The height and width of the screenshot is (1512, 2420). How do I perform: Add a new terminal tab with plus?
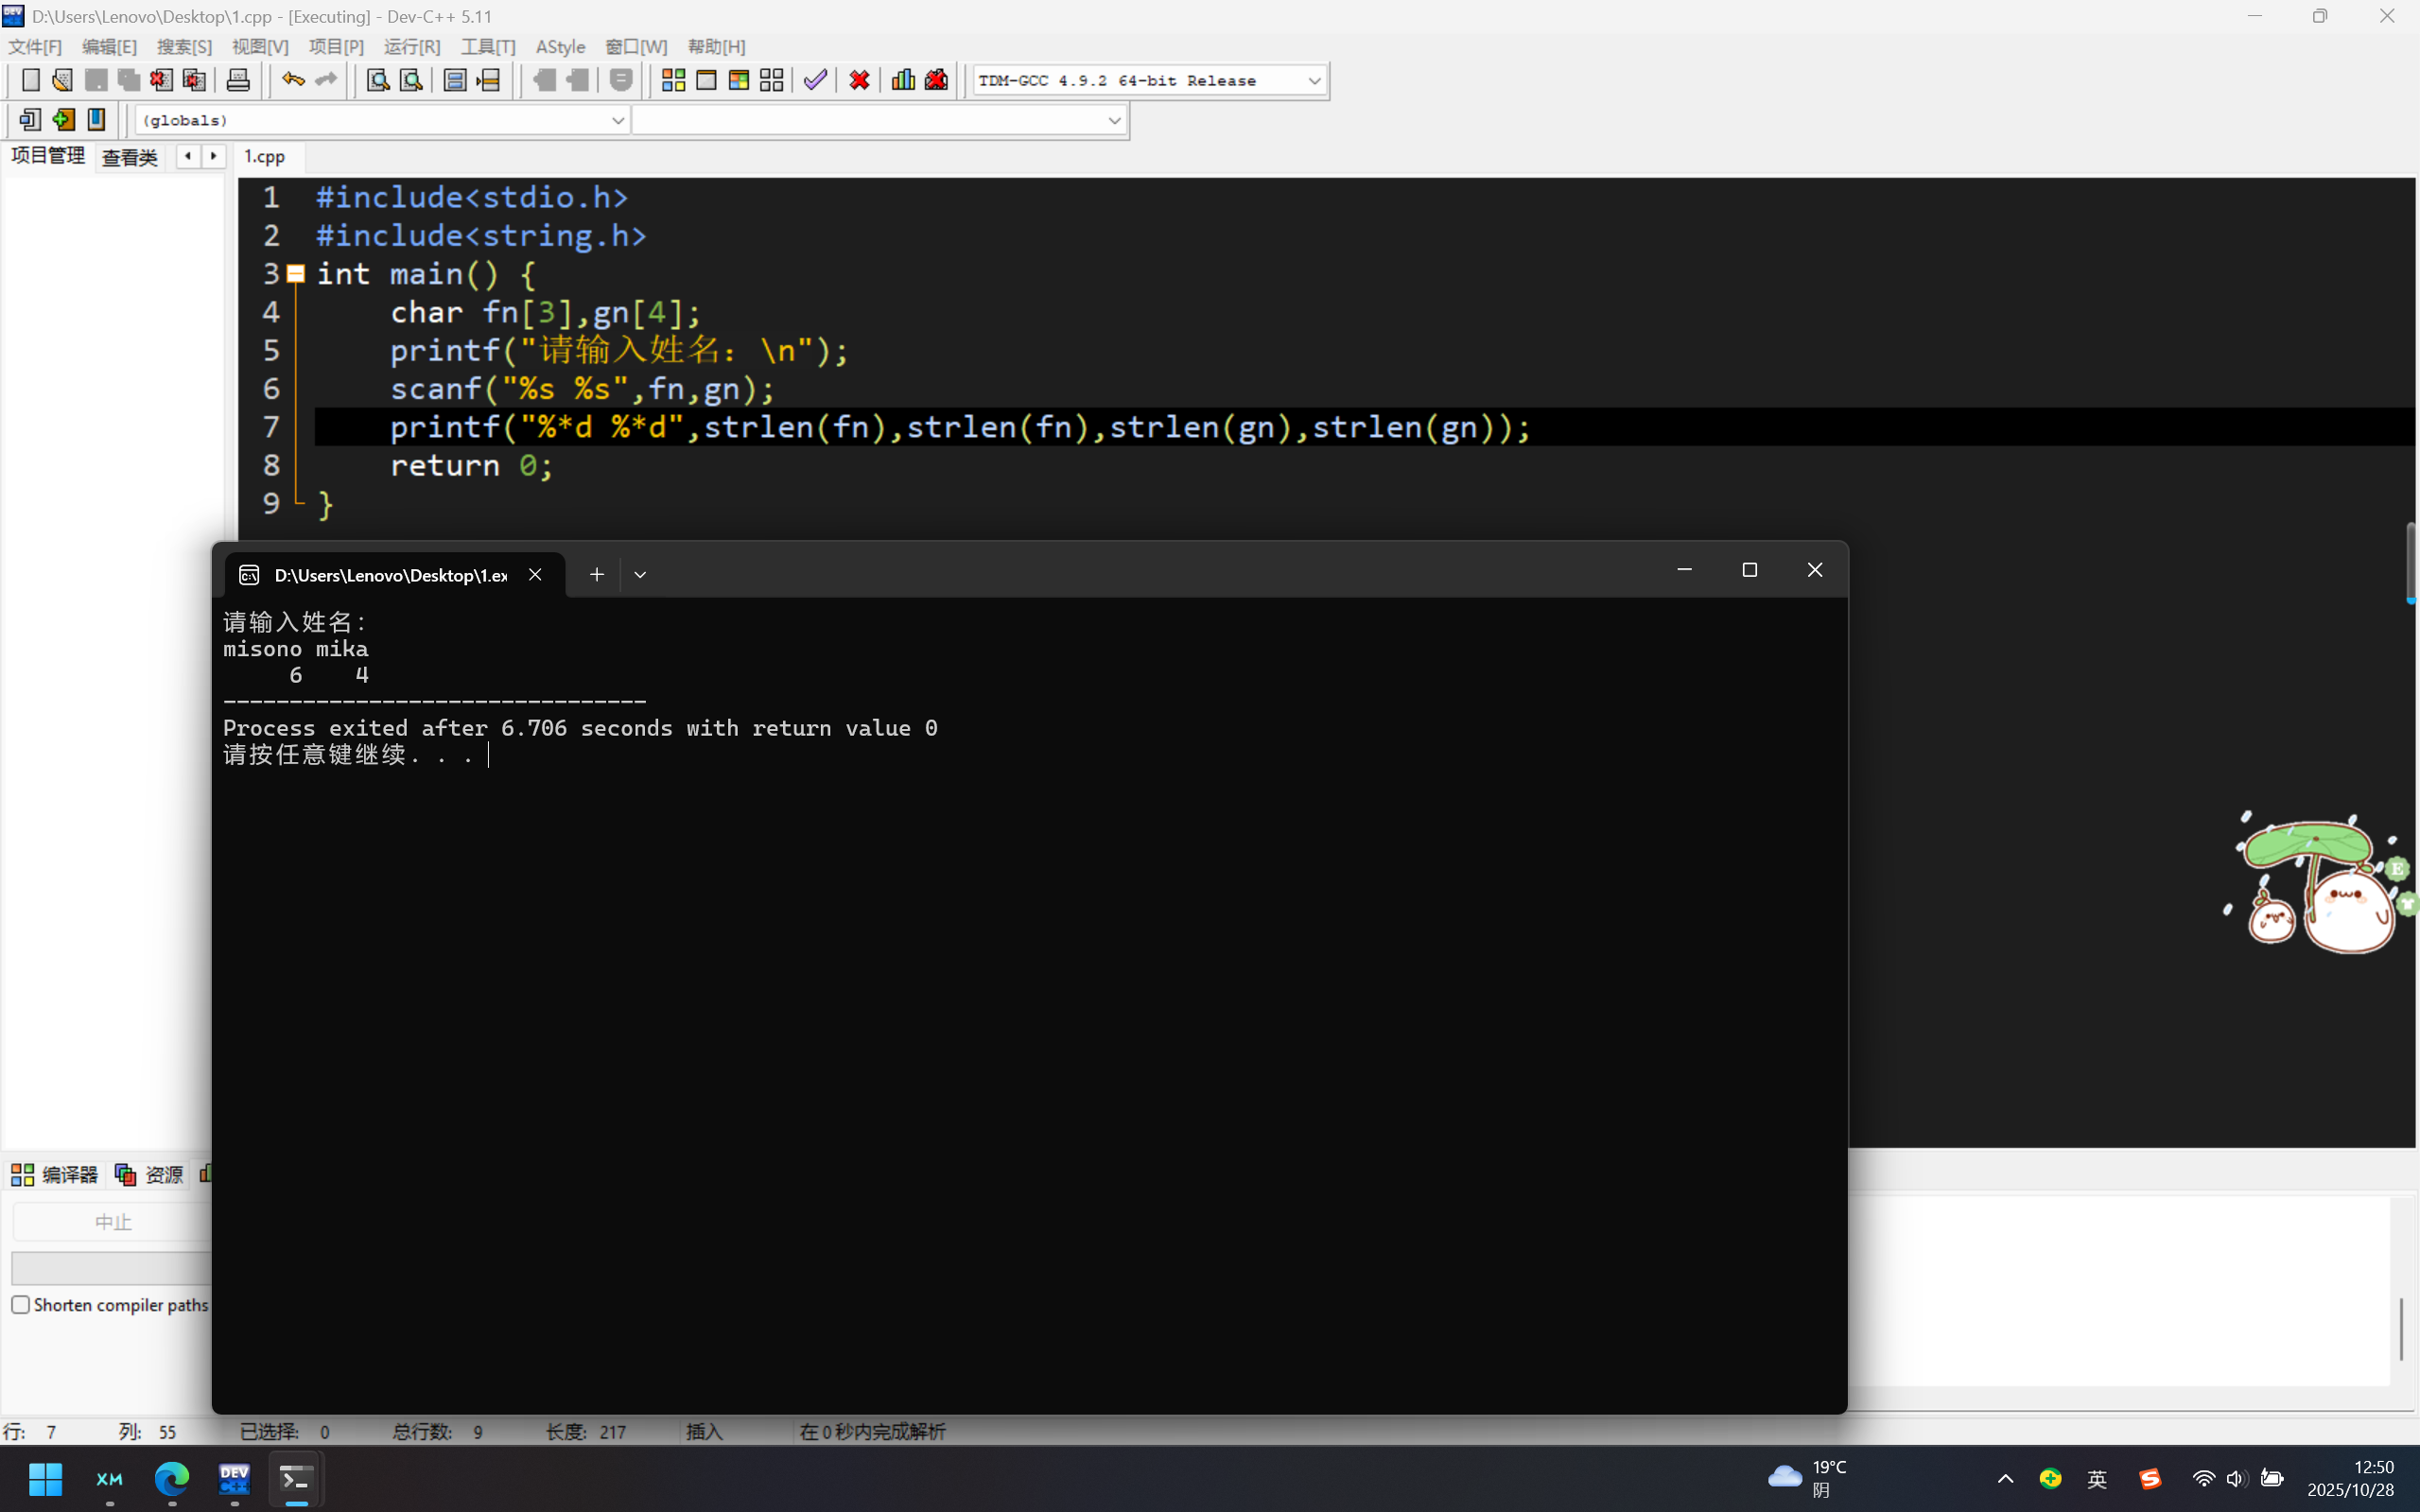(597, 575)
